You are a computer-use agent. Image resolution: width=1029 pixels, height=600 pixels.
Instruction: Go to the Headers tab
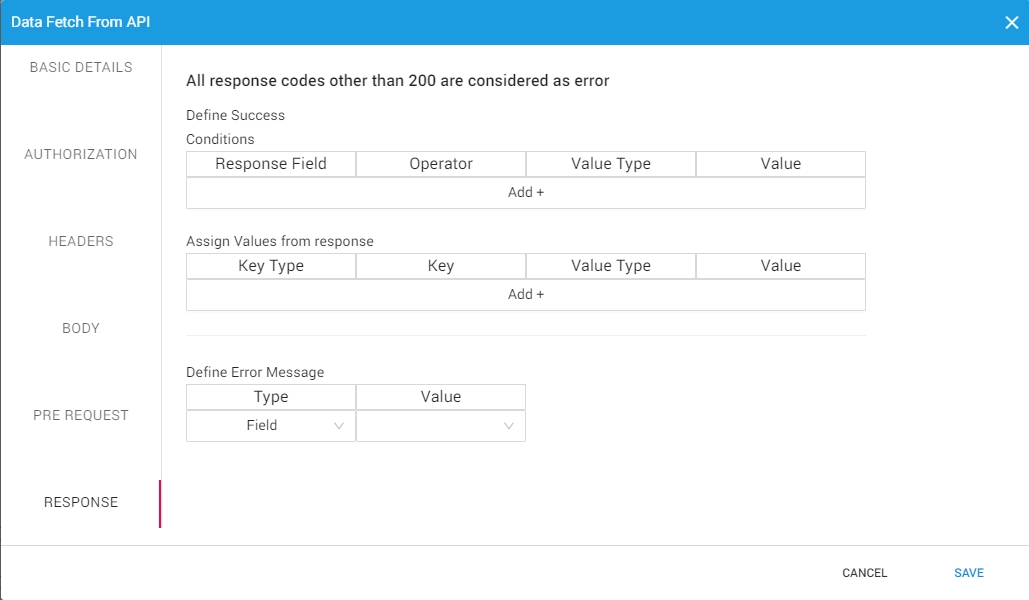(81, 241)
